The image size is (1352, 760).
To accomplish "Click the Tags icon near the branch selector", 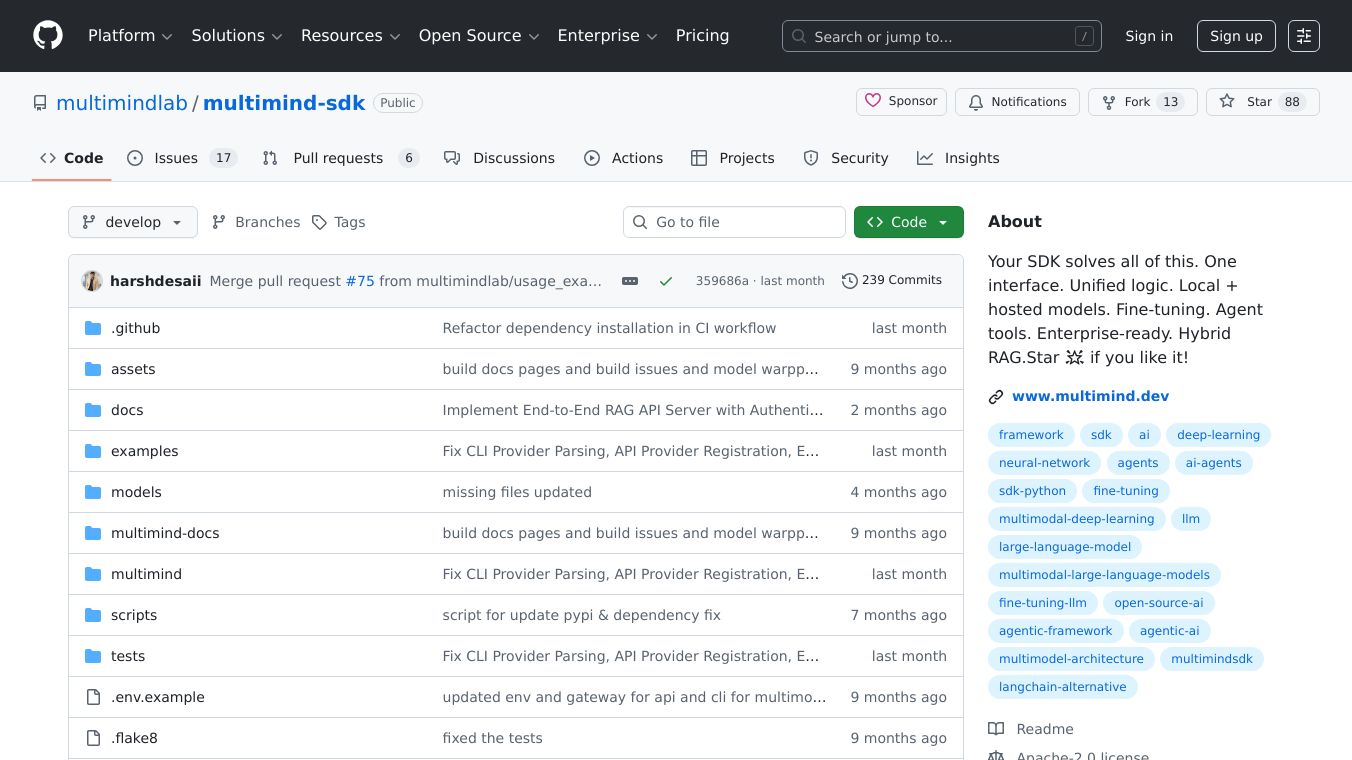I will (x=320, y=222).
